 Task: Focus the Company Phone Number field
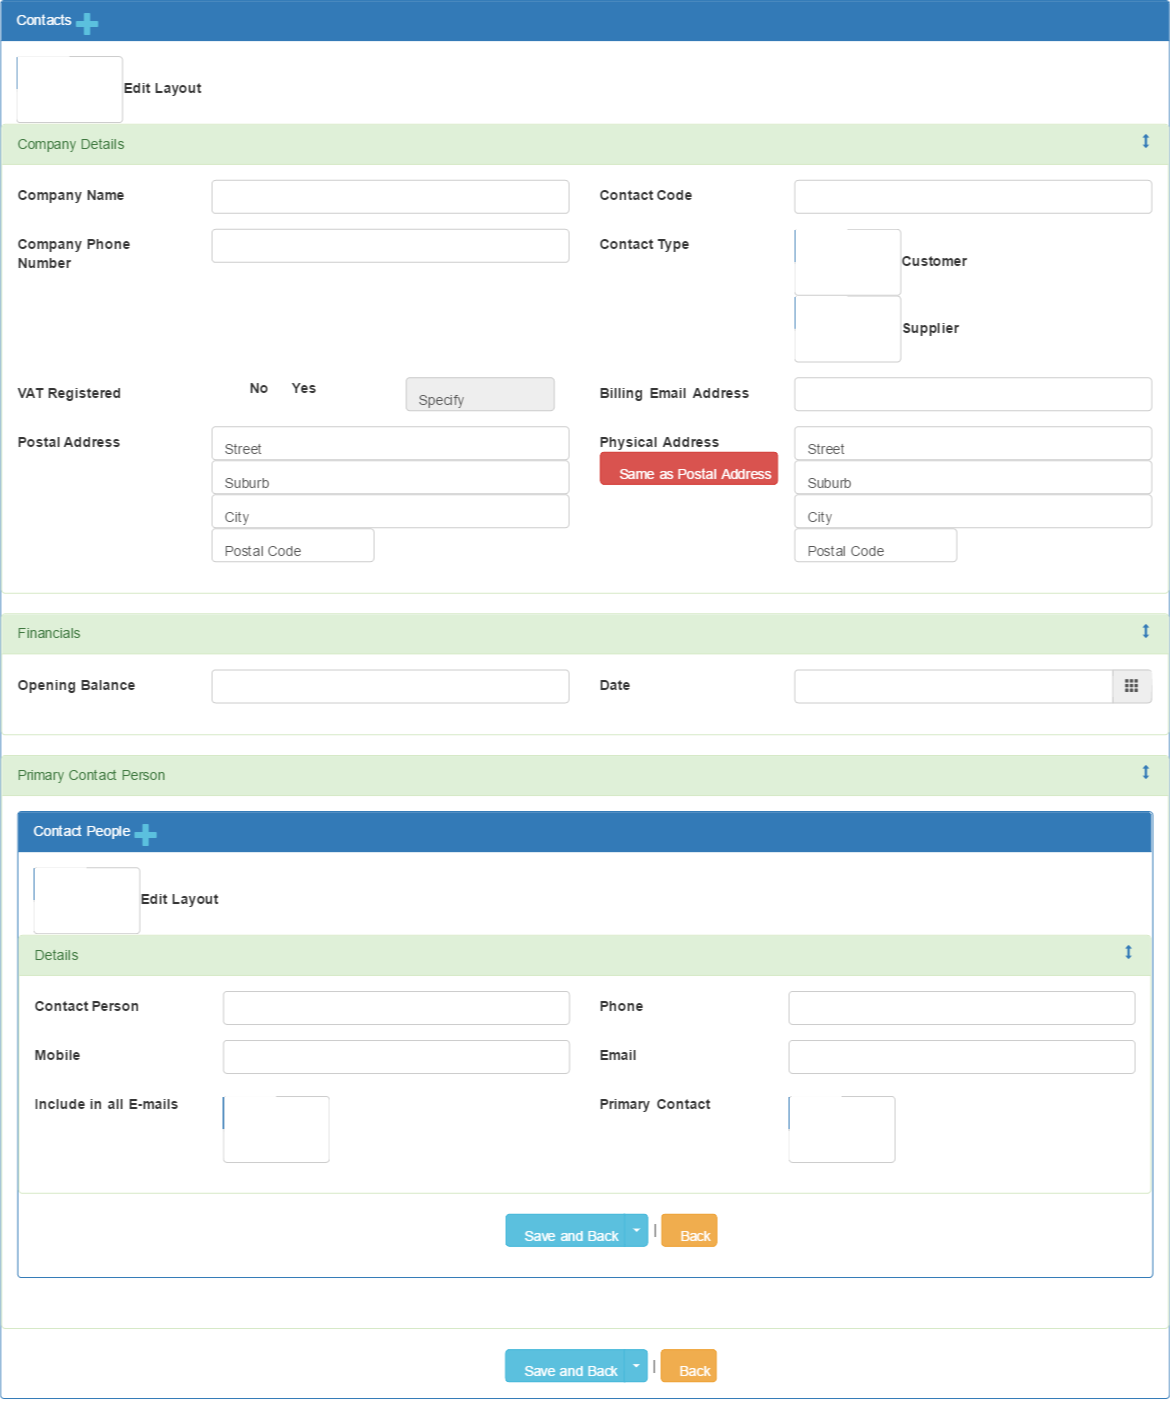[x=390, y=246]
